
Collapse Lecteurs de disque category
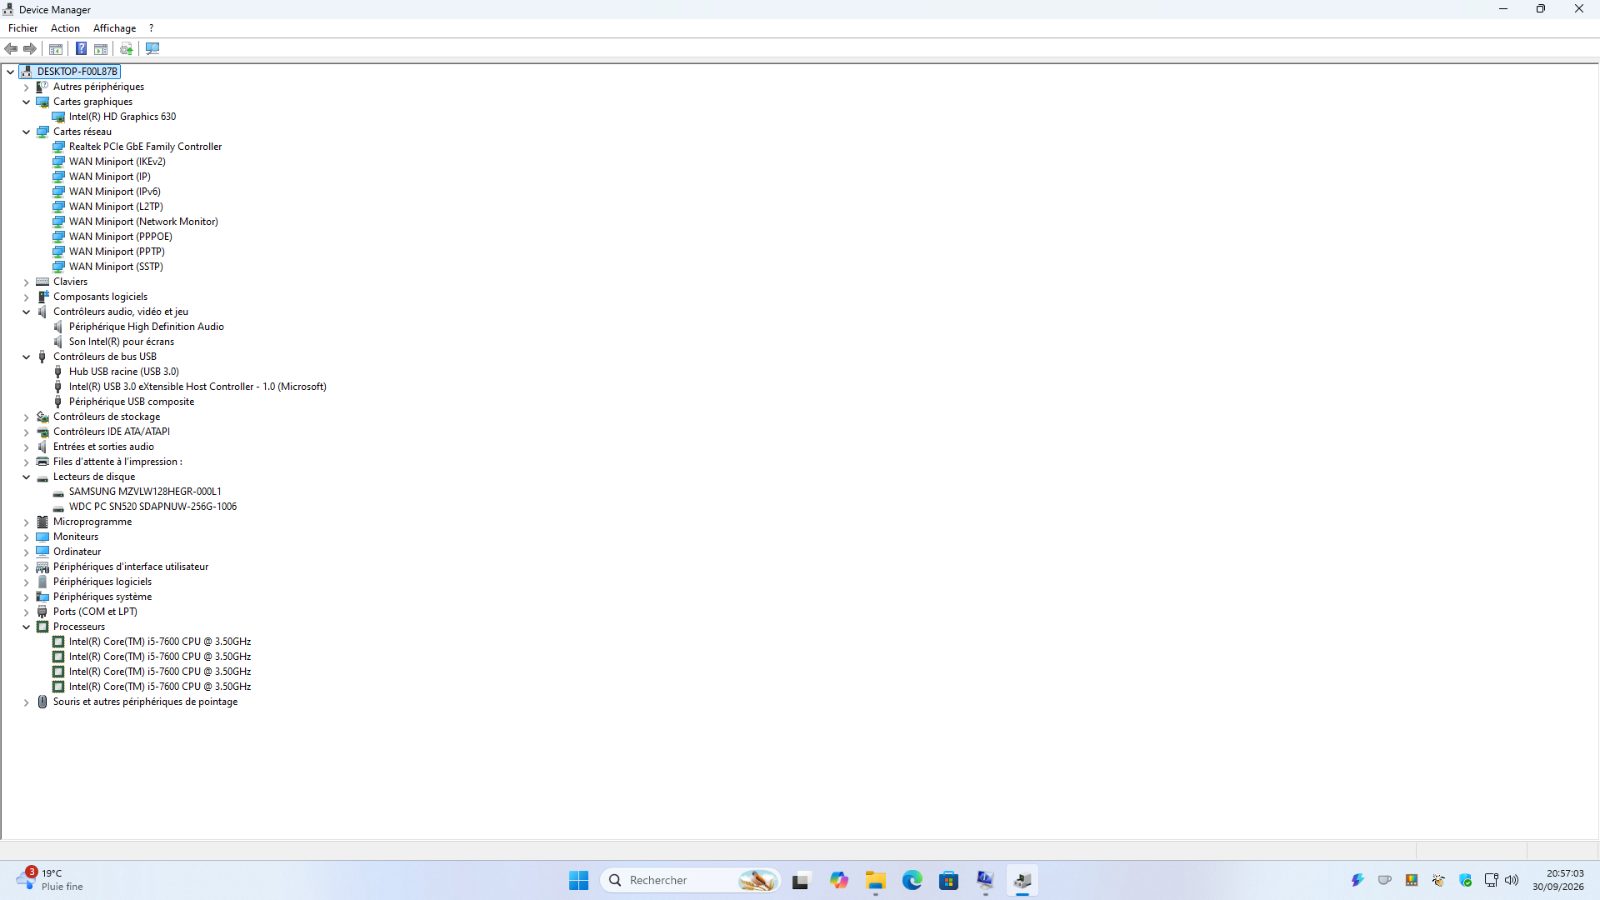click(x=27, y=477)
